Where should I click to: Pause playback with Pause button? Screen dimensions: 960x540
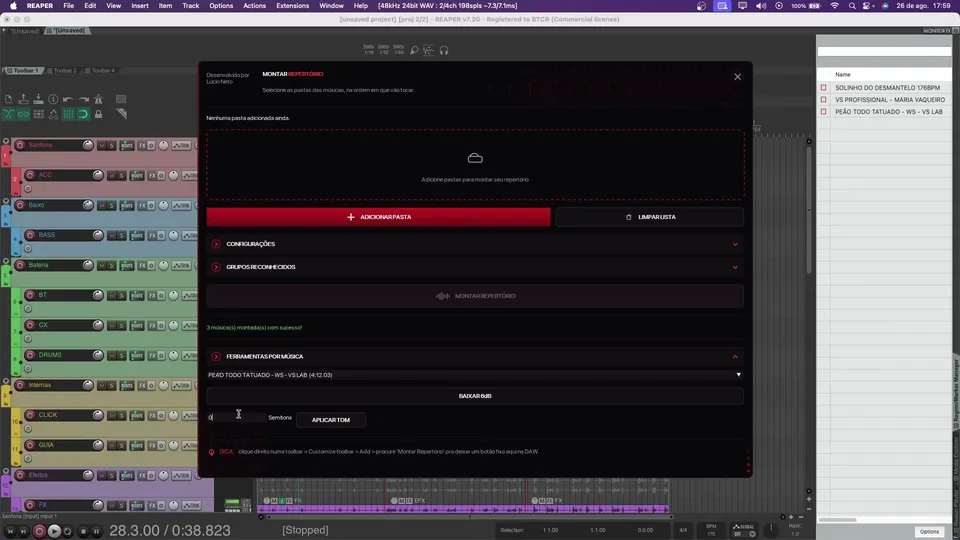[96, 531]
